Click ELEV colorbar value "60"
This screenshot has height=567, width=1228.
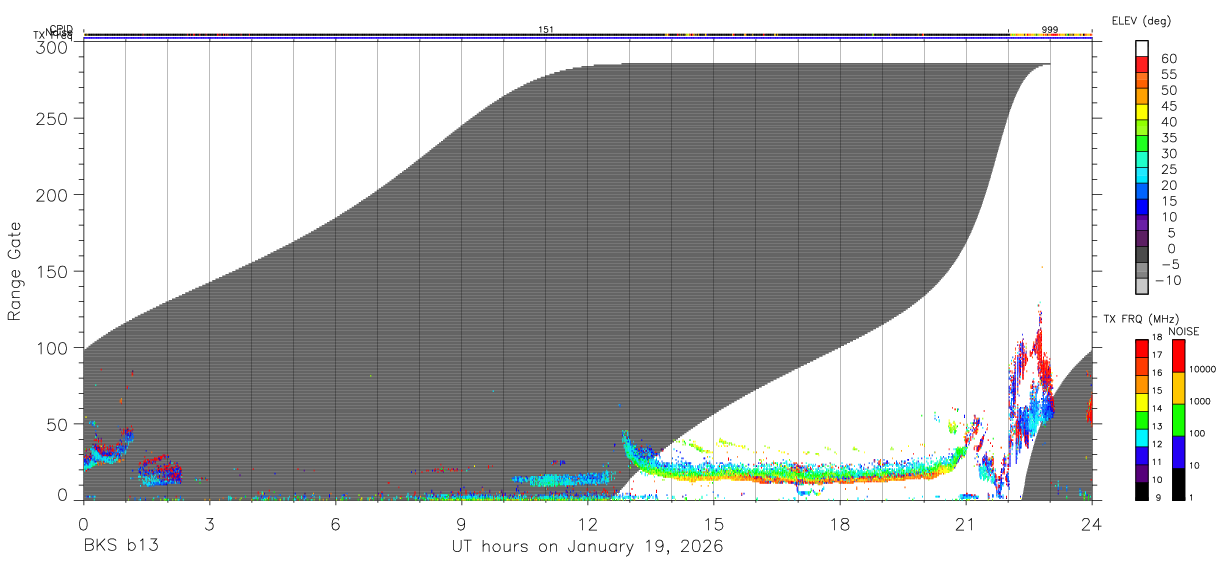(1168, 58)
